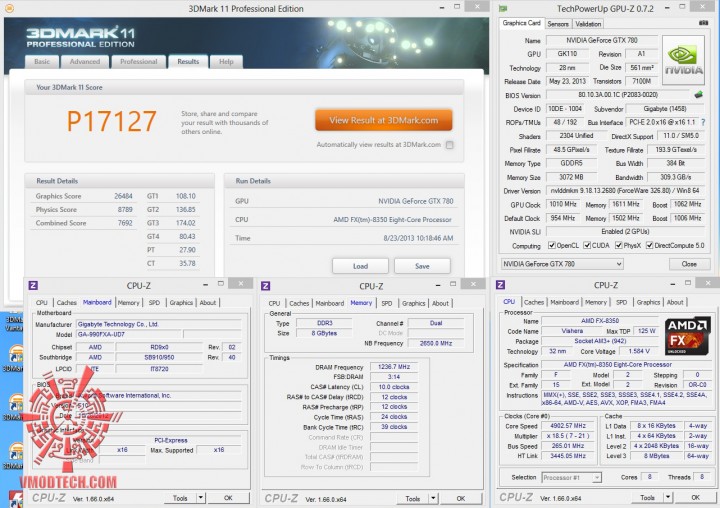Image resolution: width=720 pixels, height=508 pixels.
Task: Click the BIOS version save chip icon
Action: 698,95
